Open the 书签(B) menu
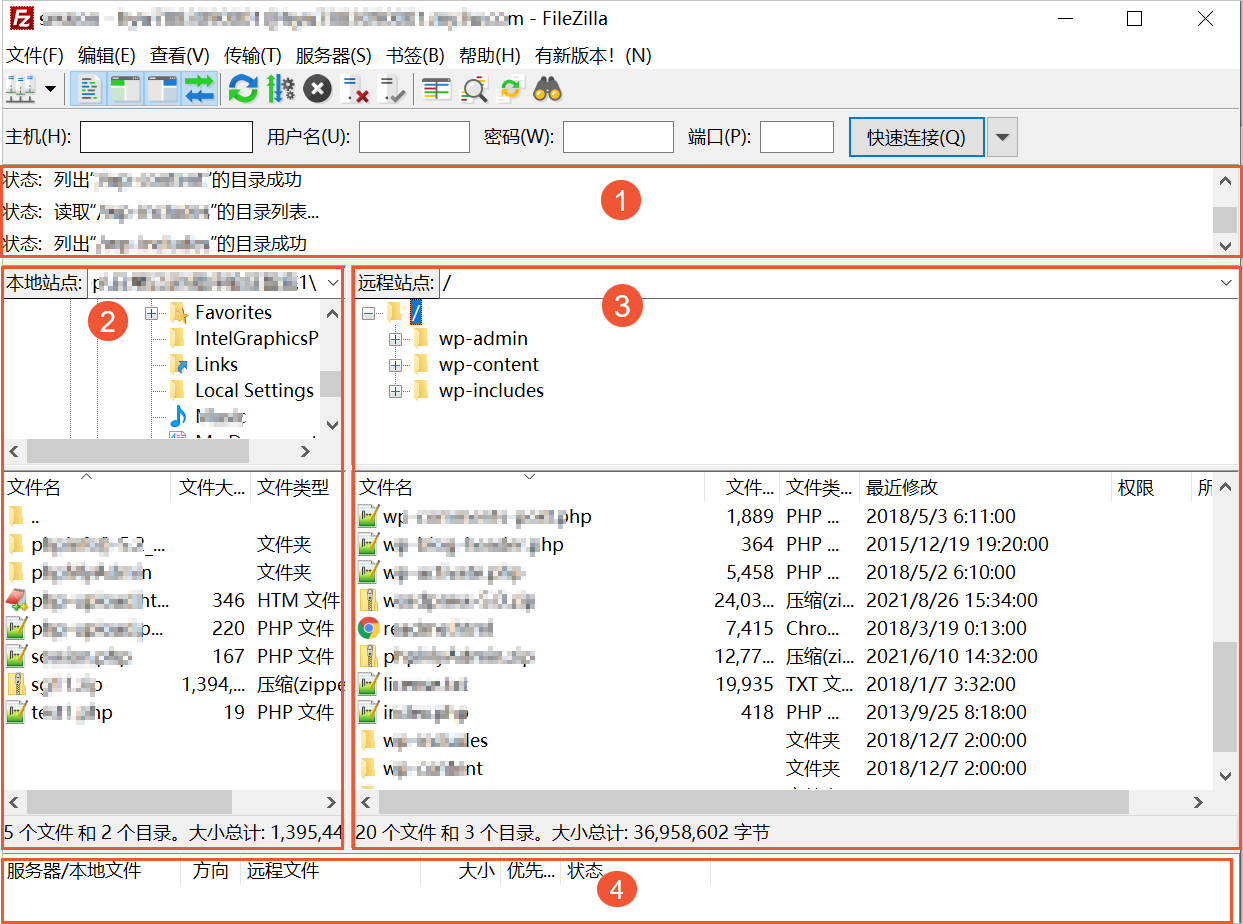Image resolution: width=1243 pixels, height=924 pixels. [415, 56]
